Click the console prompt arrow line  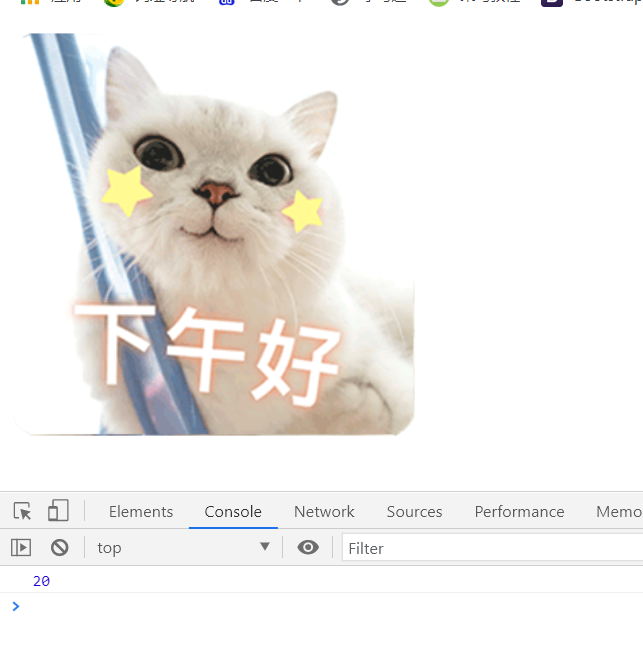pyautogui.click(x=321, y=606)
